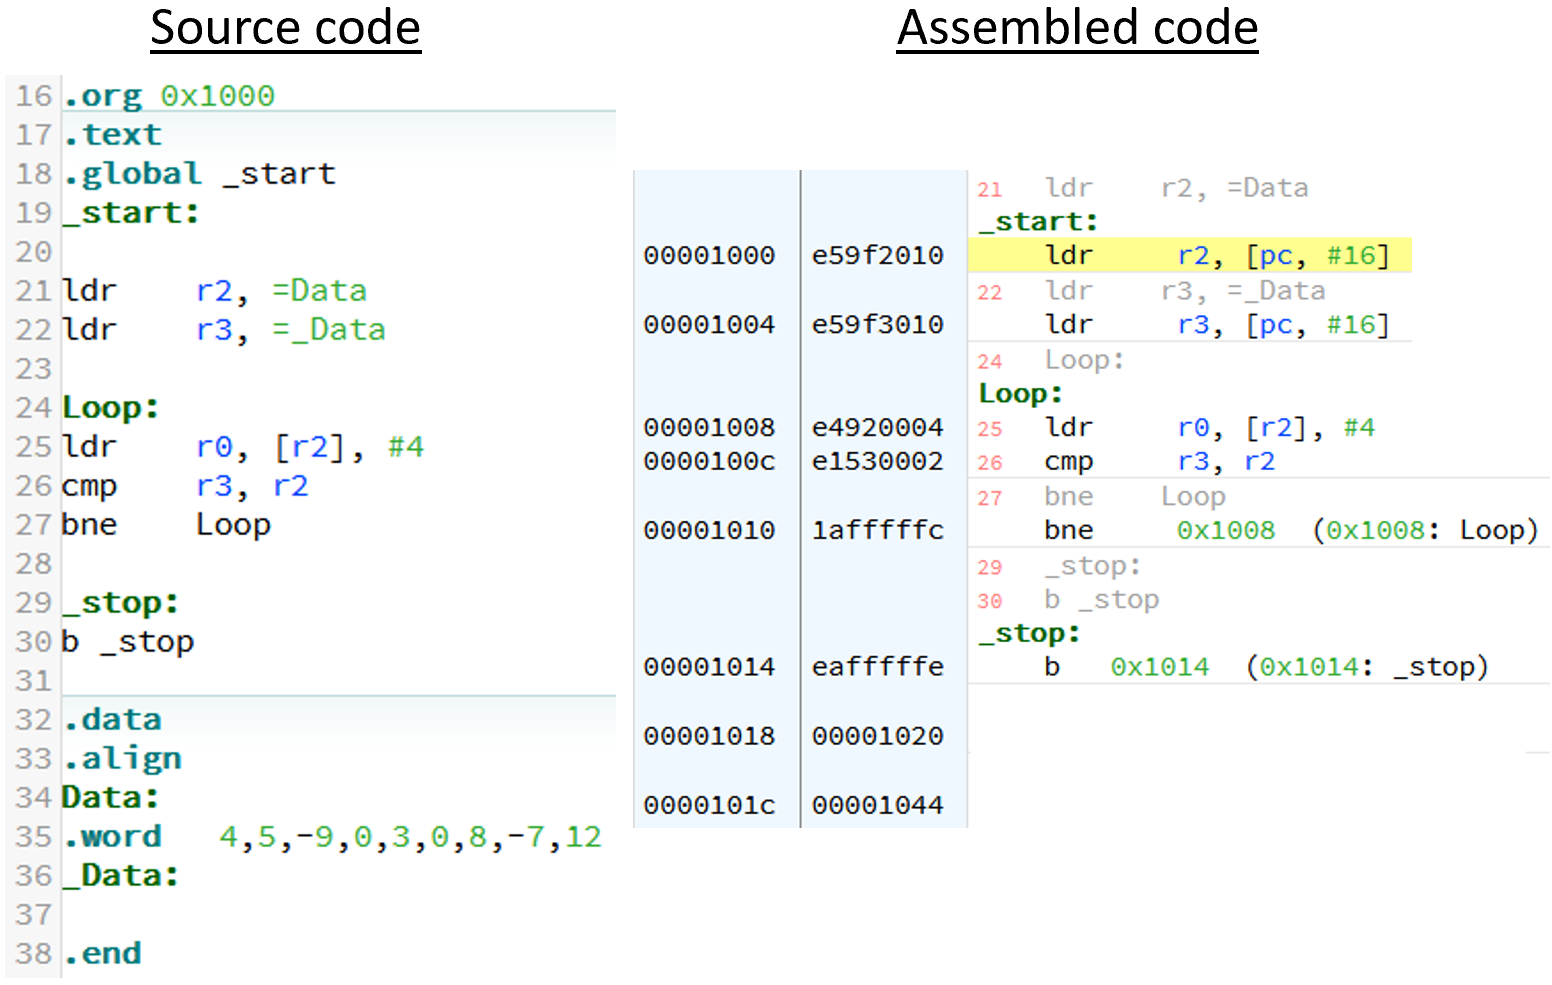The width and height of the screenshot is (1552, 985).
Task: Click machine code value 00001044
Action: tap(877, 804)
